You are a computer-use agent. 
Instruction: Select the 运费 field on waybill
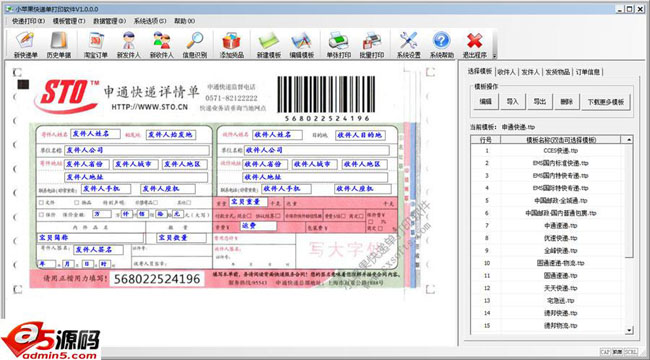coord(258,226)
